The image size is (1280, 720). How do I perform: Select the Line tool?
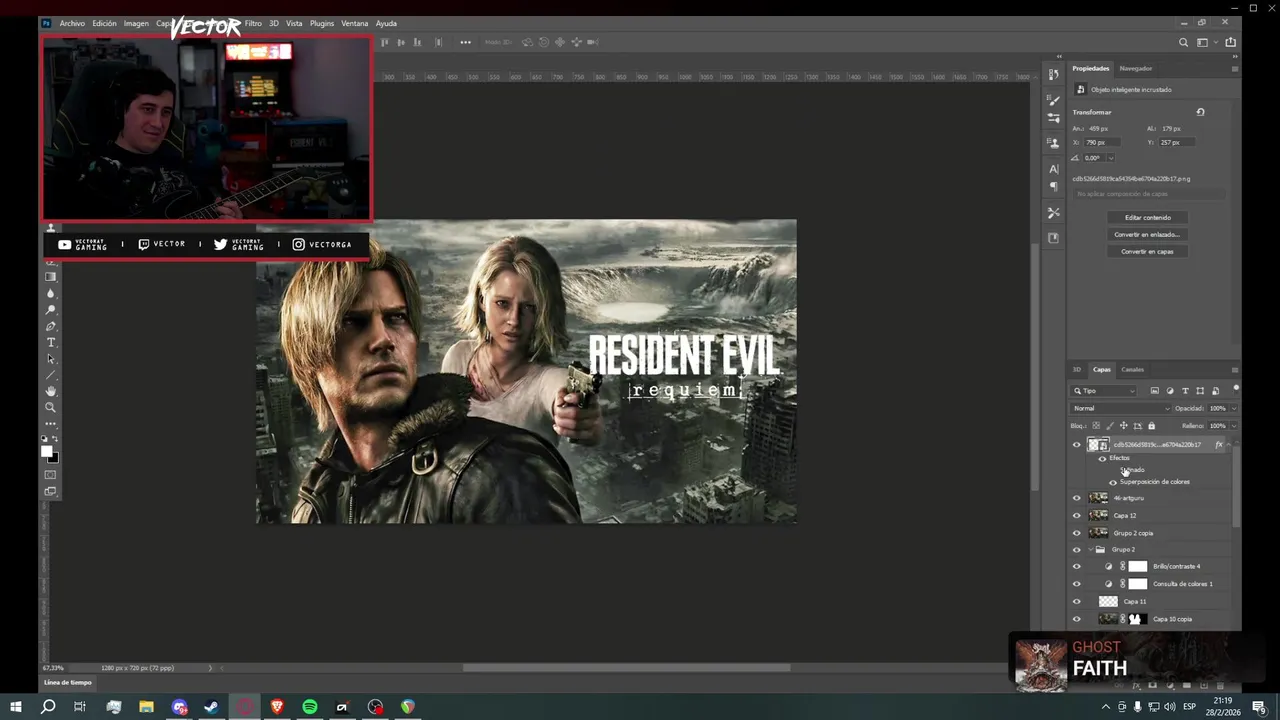(x=51, y=375)
